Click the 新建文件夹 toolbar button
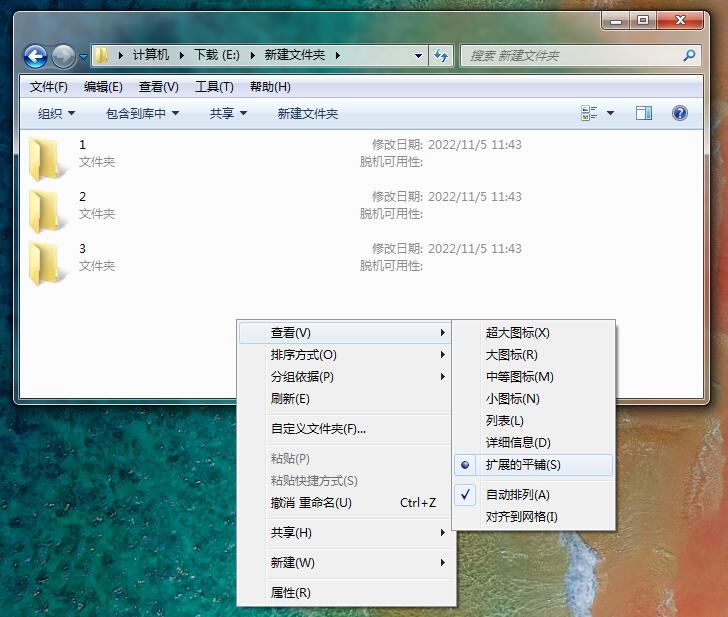 [x=308, y=114]
